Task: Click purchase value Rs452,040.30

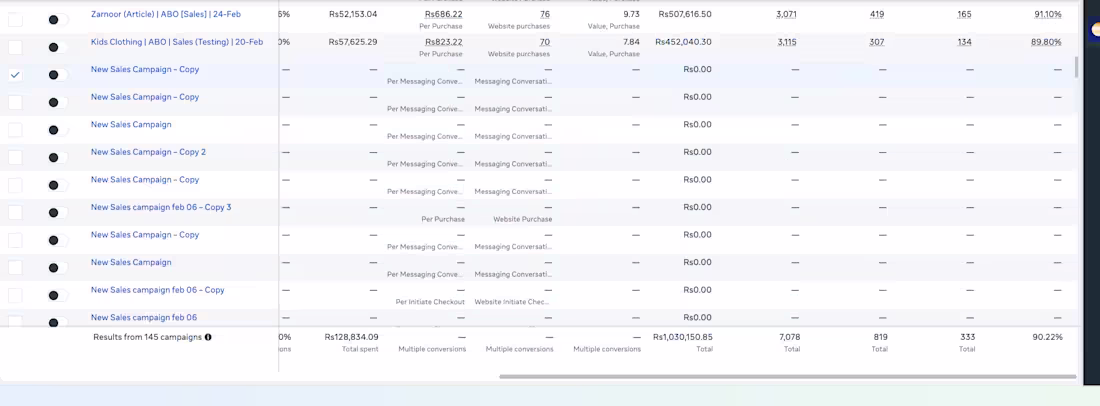Action: pos(683,42)
